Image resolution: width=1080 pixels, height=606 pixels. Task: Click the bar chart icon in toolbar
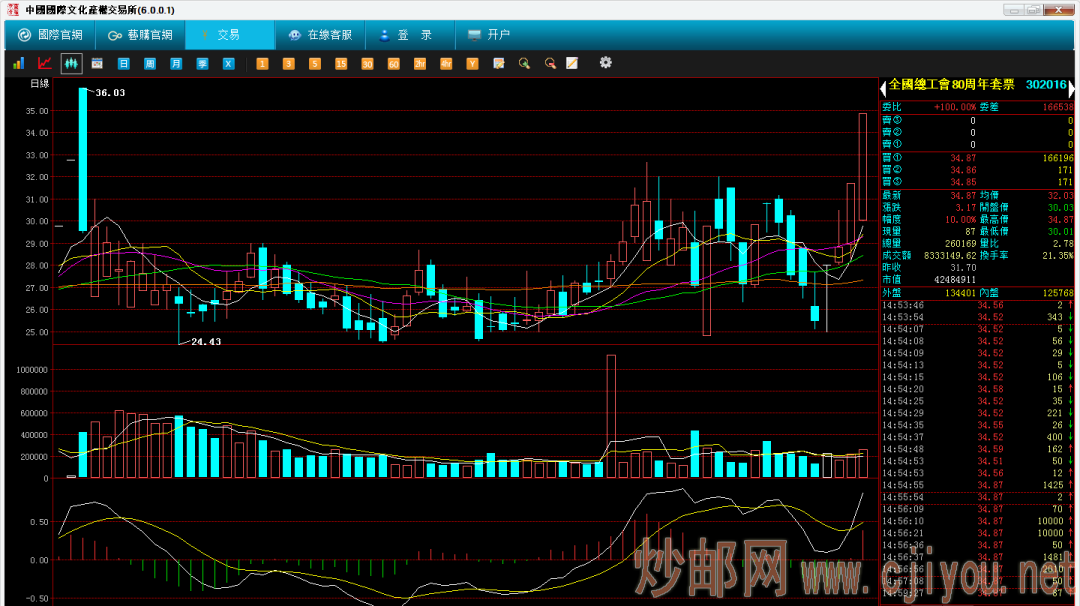pos(18,63)
